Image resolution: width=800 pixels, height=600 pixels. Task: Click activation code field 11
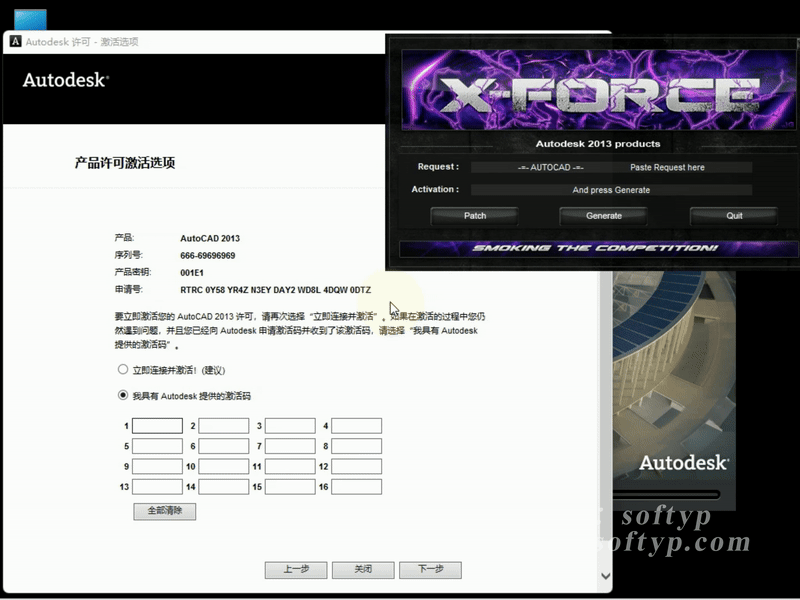[290, 466]
